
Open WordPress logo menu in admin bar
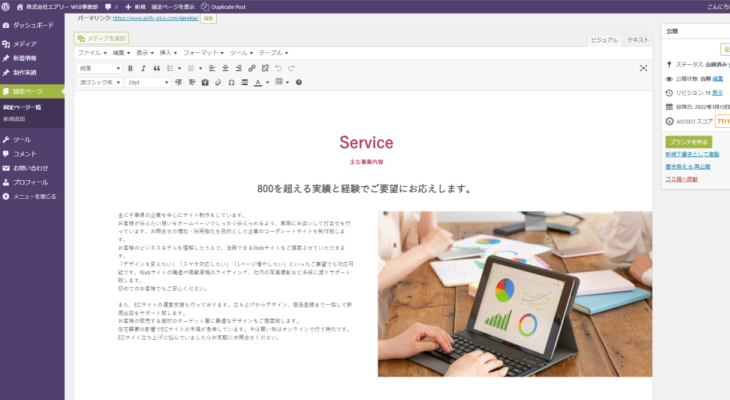click(6, 7)
